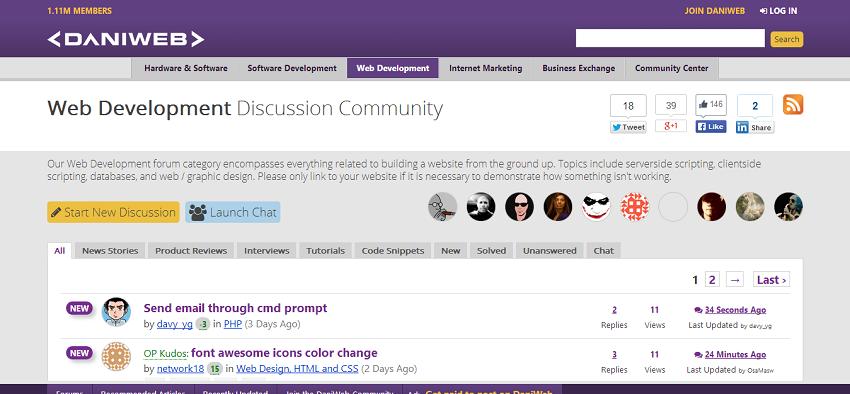Click the Google +1 button
850x394 pixels.
[x=671, y=126]
